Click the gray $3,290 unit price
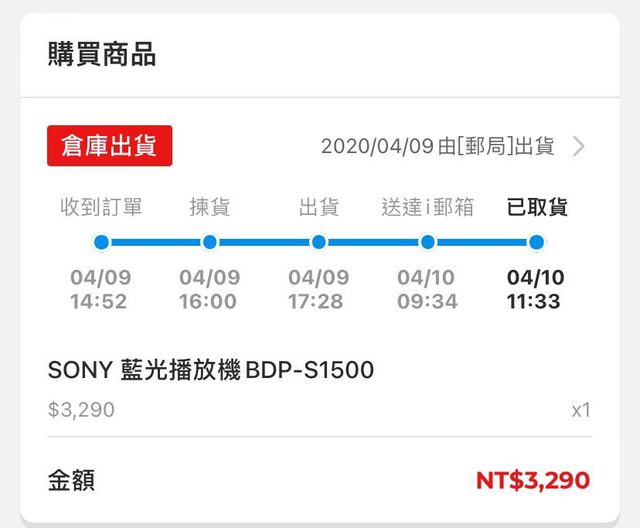This screenshot has height=528, width=640. click(81, 409)
